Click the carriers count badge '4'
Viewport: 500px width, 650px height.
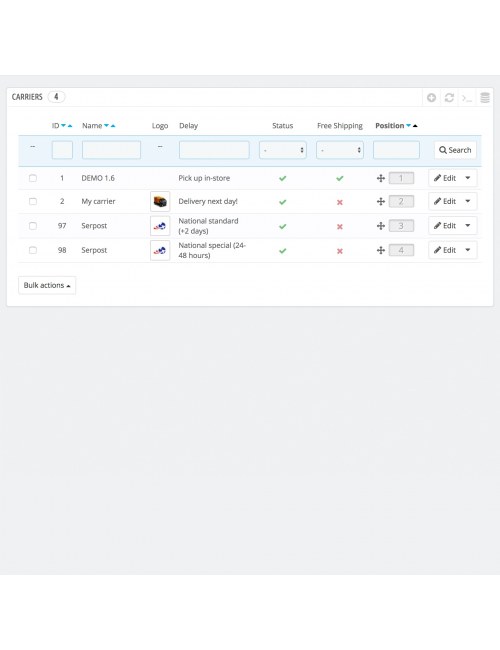click(x=56, y=97)
